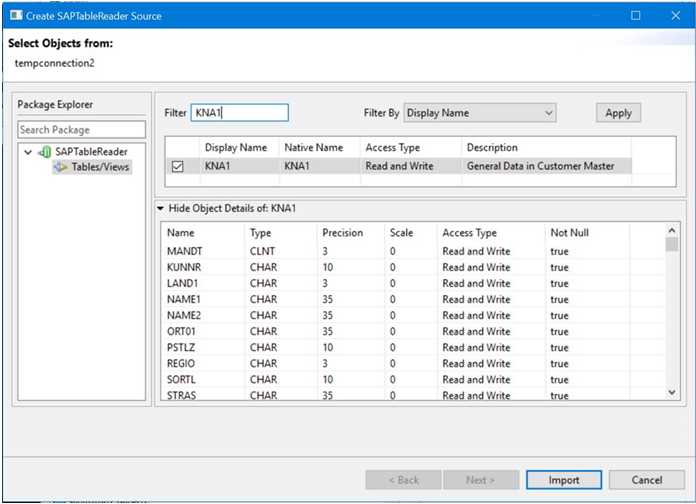This screenshot has height=504, width=696.
Task: Uncheck the KNA1 table checkbox
Action: pyautogui.click(x=177, y=166)
